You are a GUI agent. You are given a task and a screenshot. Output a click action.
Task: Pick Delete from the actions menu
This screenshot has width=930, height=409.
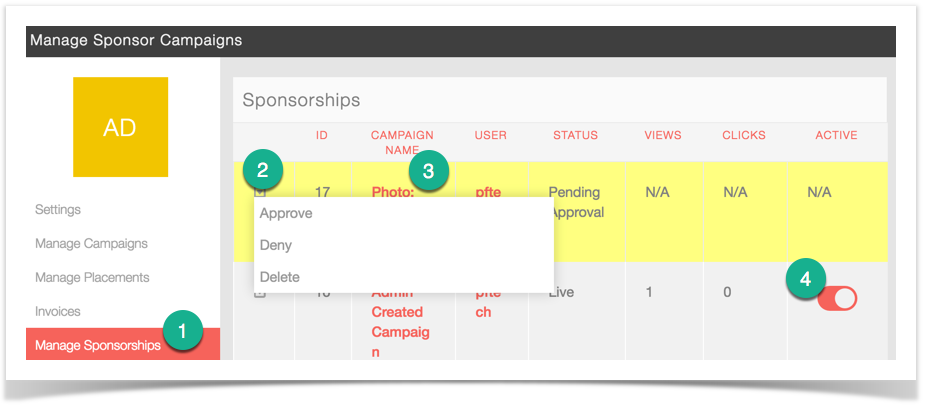(x=280, y=277)
